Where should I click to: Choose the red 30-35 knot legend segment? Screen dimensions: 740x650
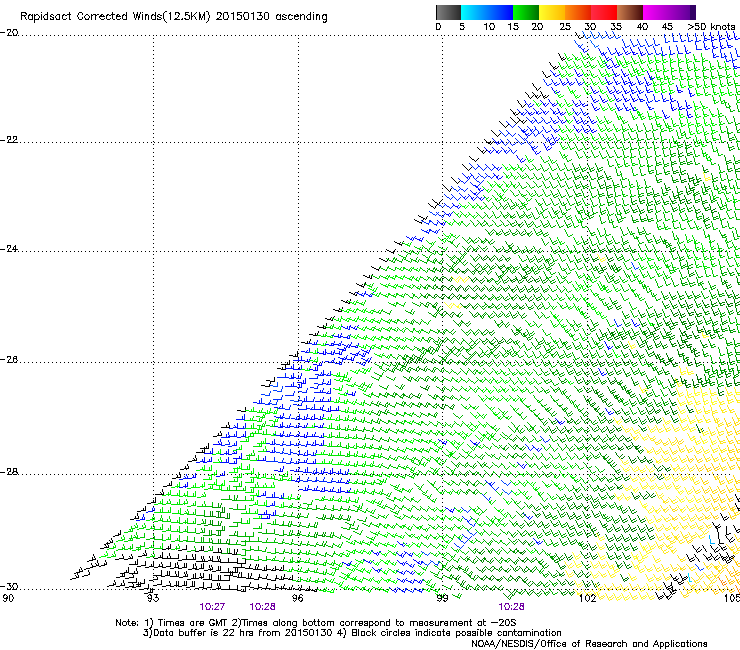[604, 12]
